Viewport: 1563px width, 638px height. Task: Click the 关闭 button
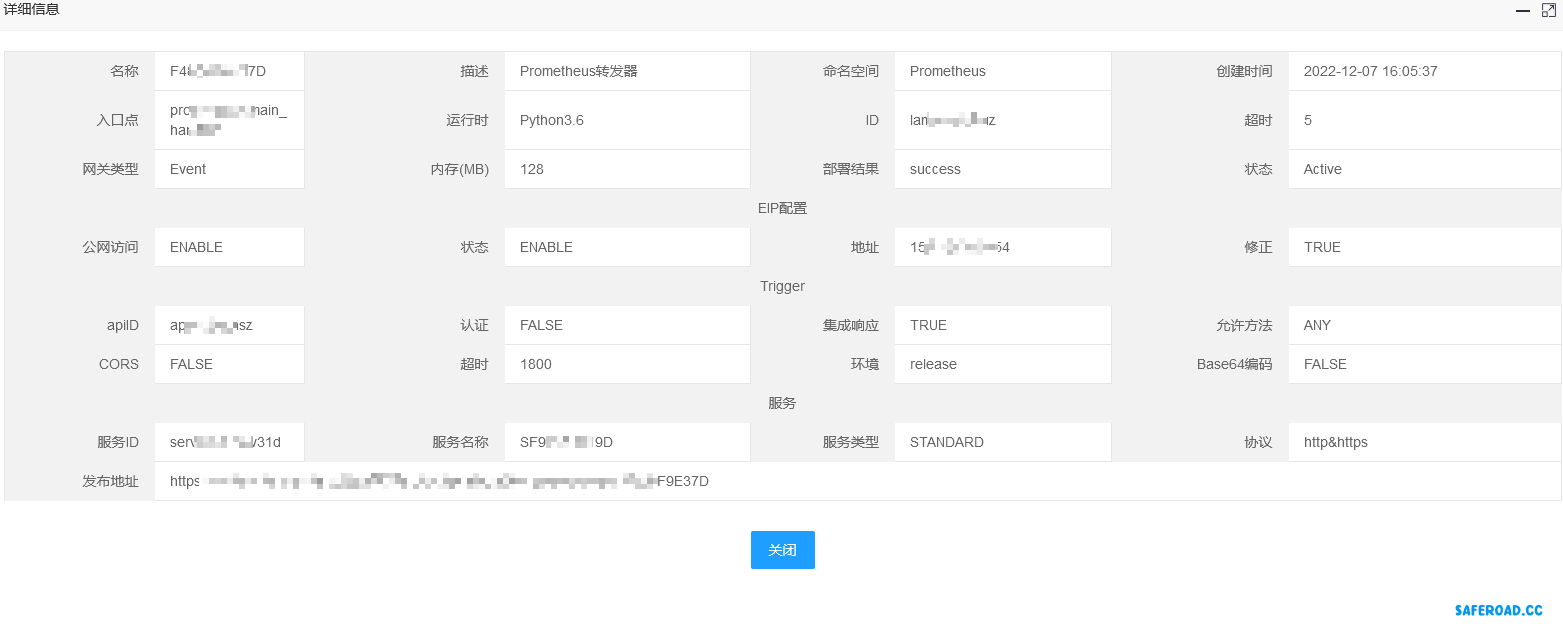(782, 550)
